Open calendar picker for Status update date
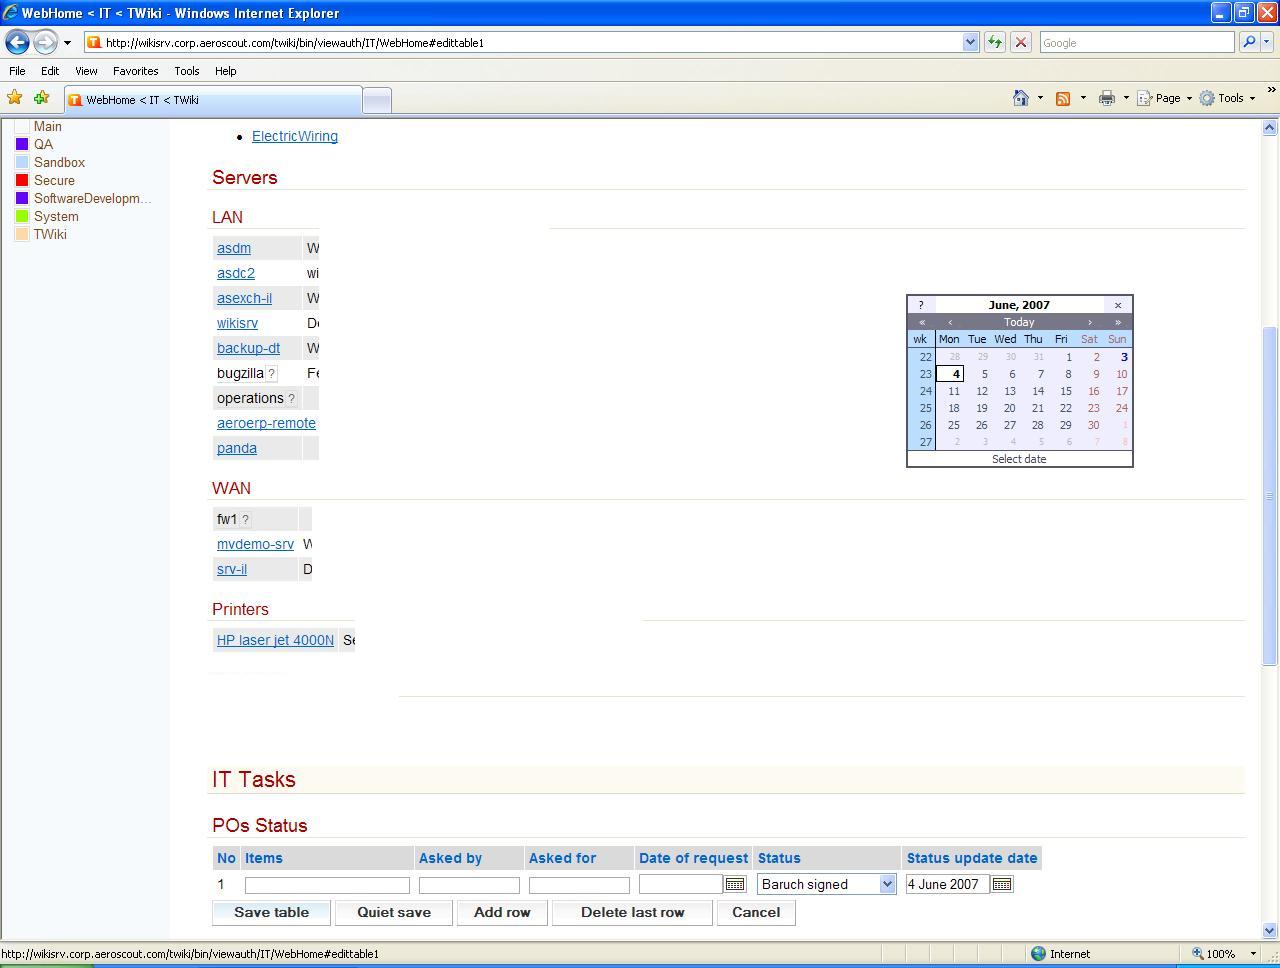1280x968 pixels. pos(1002,884)
